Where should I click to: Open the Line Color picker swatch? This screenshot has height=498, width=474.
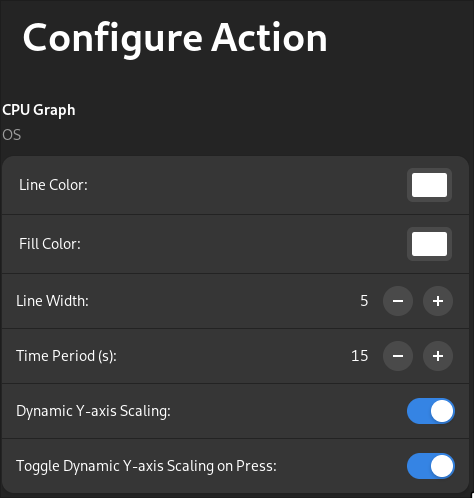click(x=429, y=185)
